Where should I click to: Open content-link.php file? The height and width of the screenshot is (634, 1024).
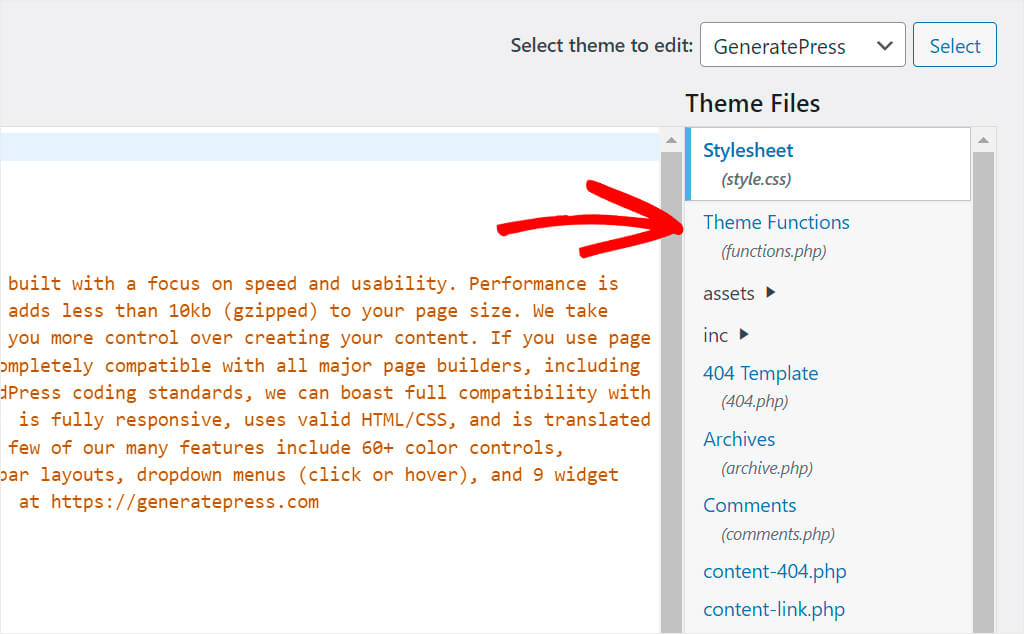(774, 609)
